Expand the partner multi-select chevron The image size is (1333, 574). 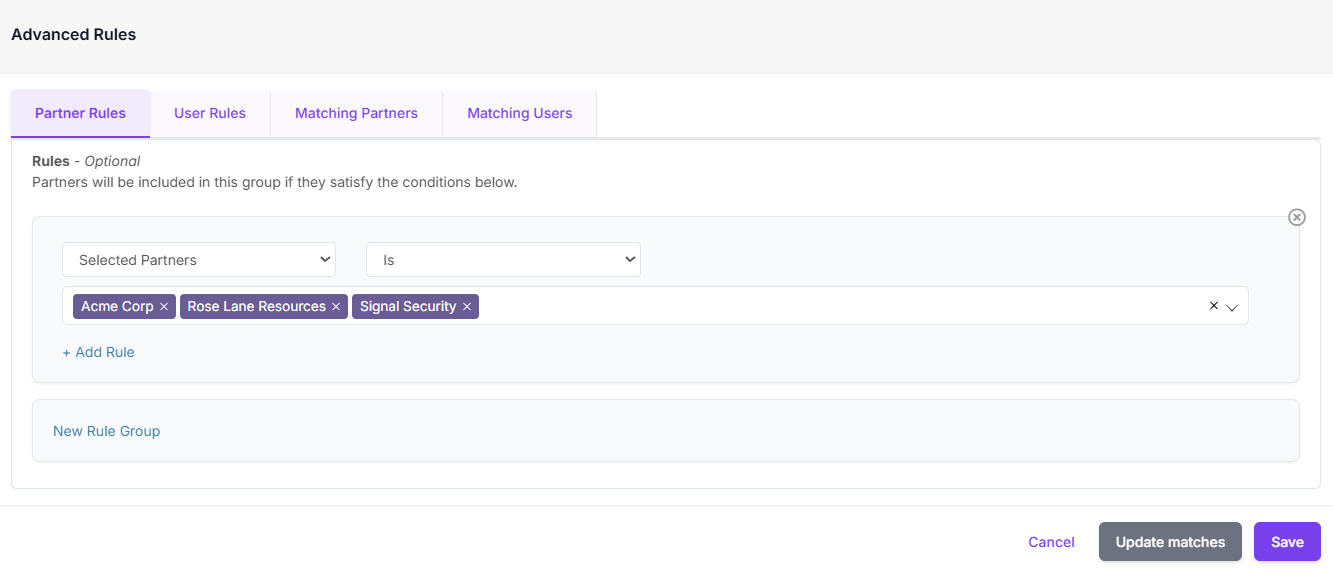pyautogui.click(x=1232, y=307)
